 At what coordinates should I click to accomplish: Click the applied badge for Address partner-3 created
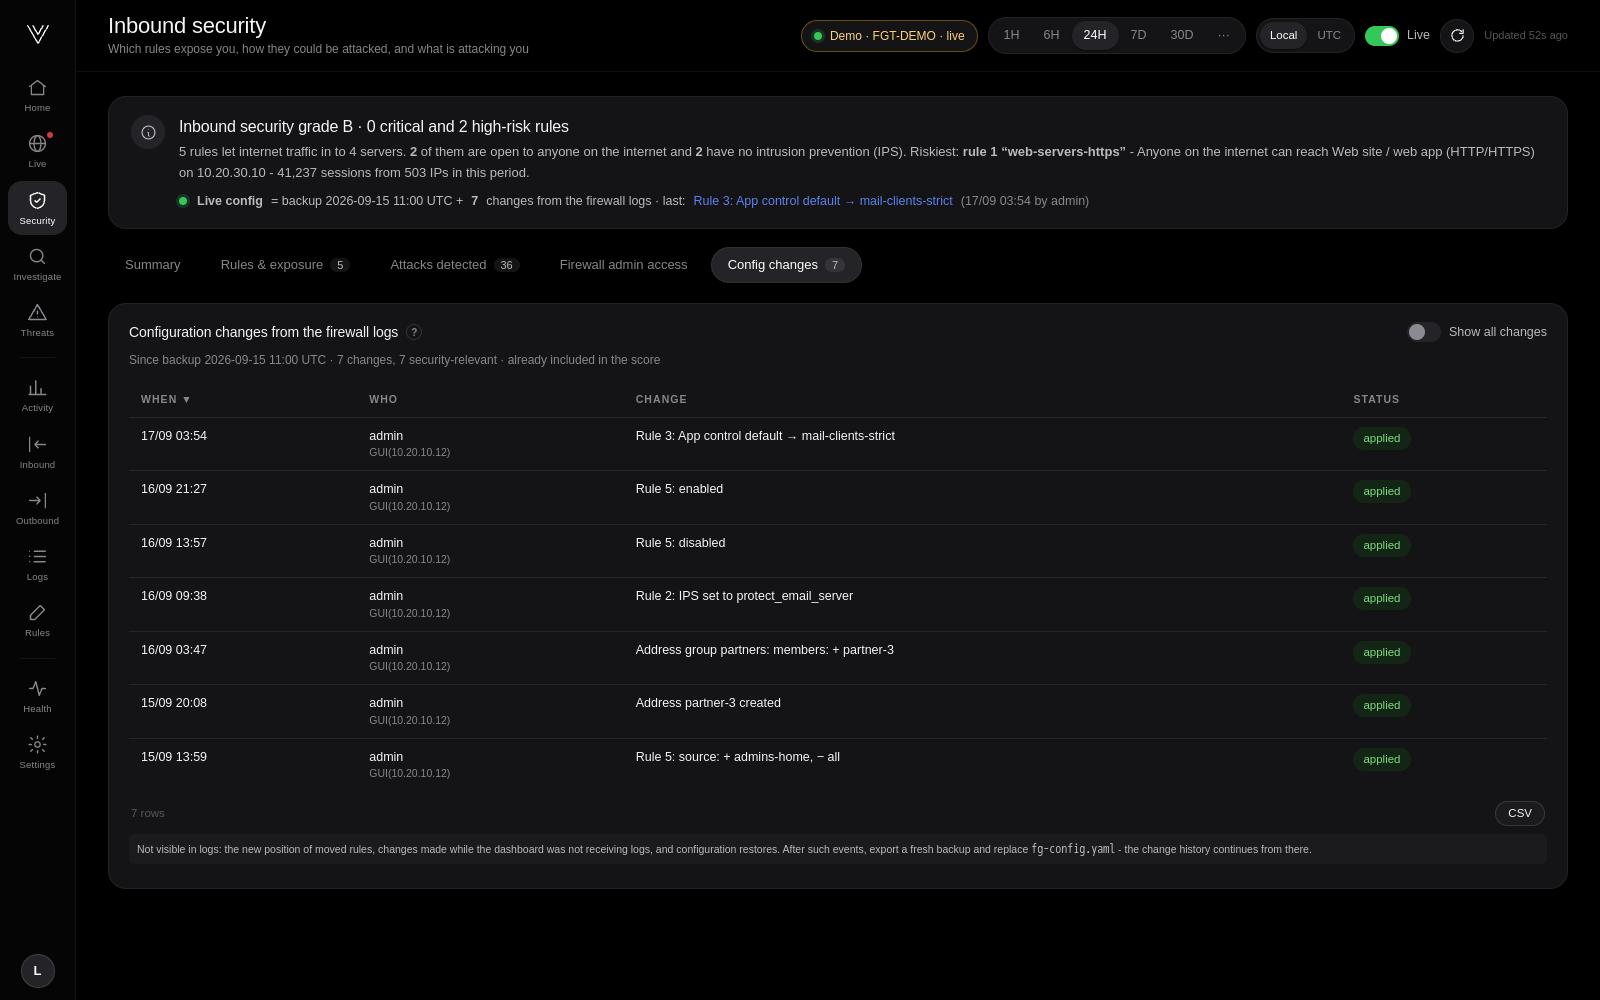[1382, 706]
